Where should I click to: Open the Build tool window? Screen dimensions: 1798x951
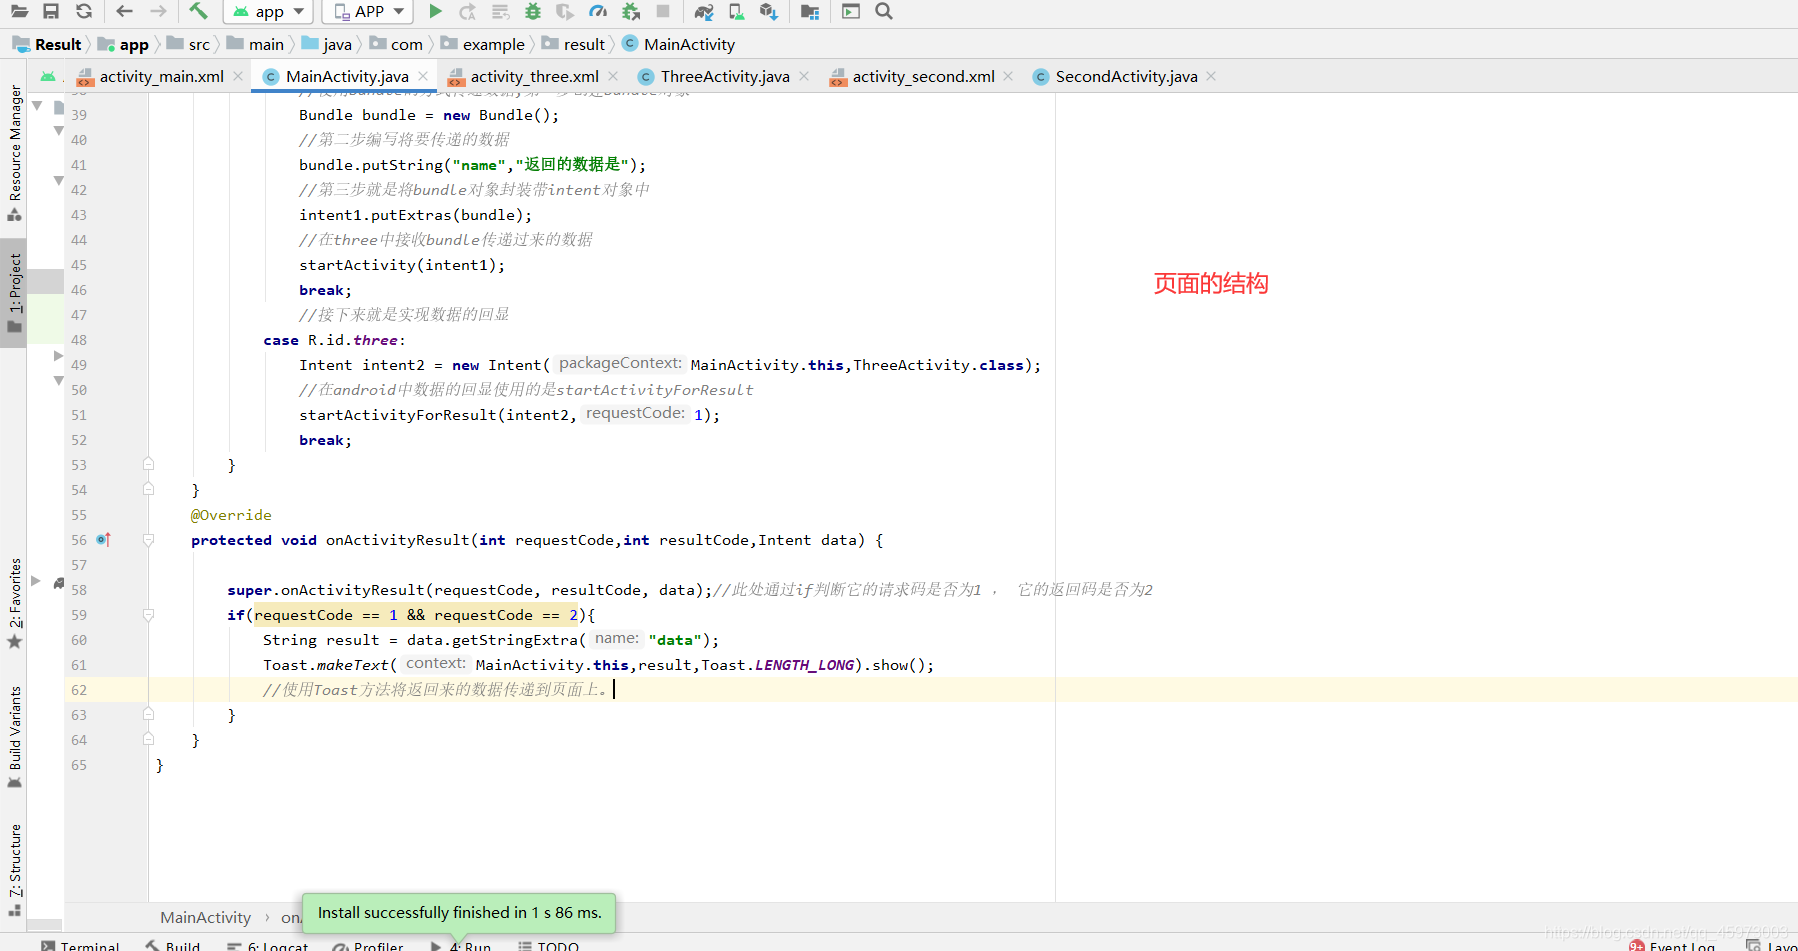[172, 945]
